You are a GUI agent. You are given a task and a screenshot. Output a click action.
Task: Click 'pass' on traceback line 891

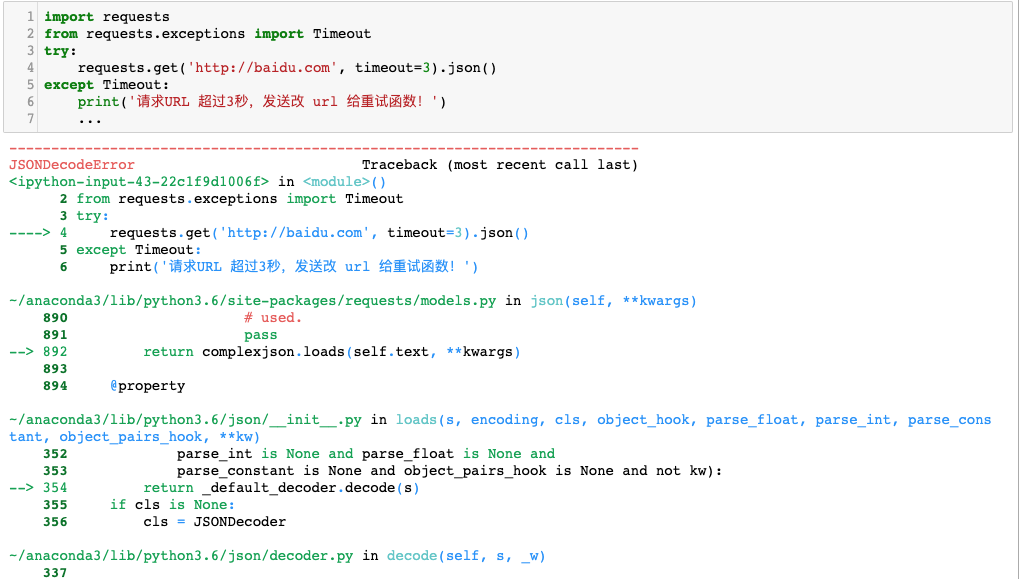point(261,335)
